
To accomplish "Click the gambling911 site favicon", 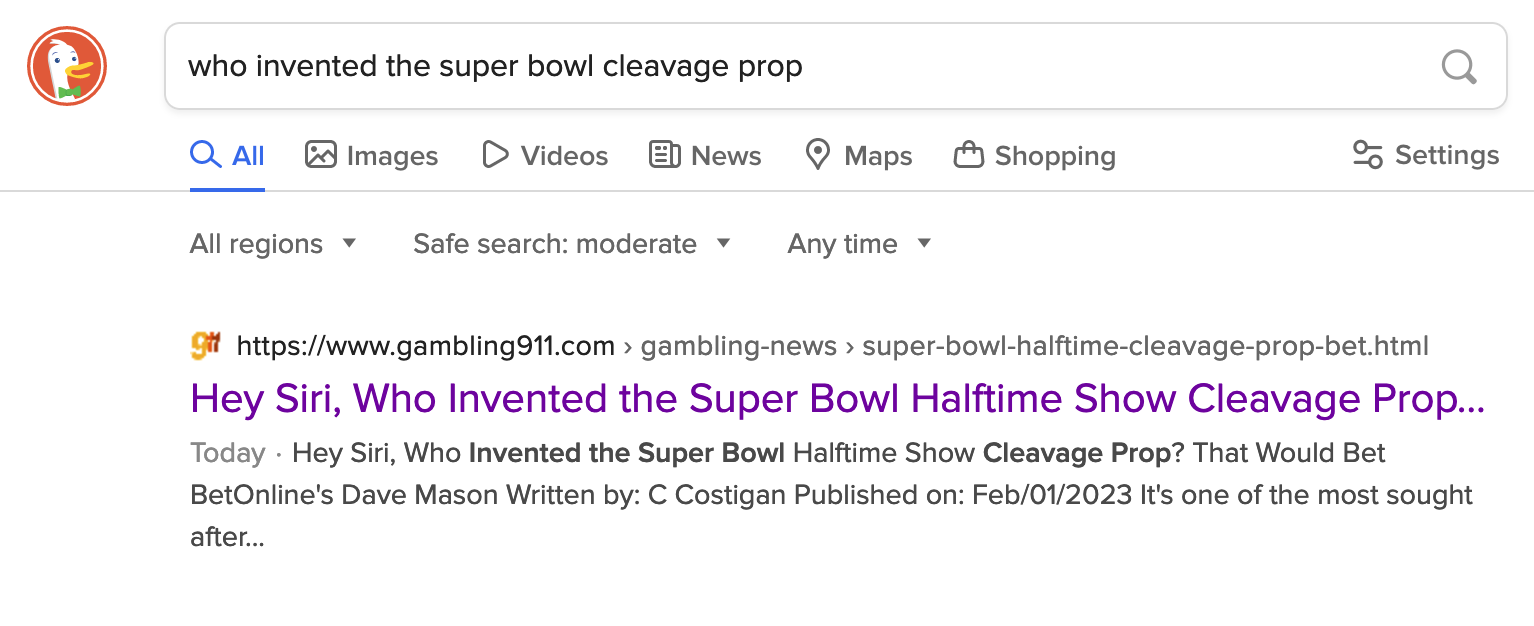I will [205, 346].
